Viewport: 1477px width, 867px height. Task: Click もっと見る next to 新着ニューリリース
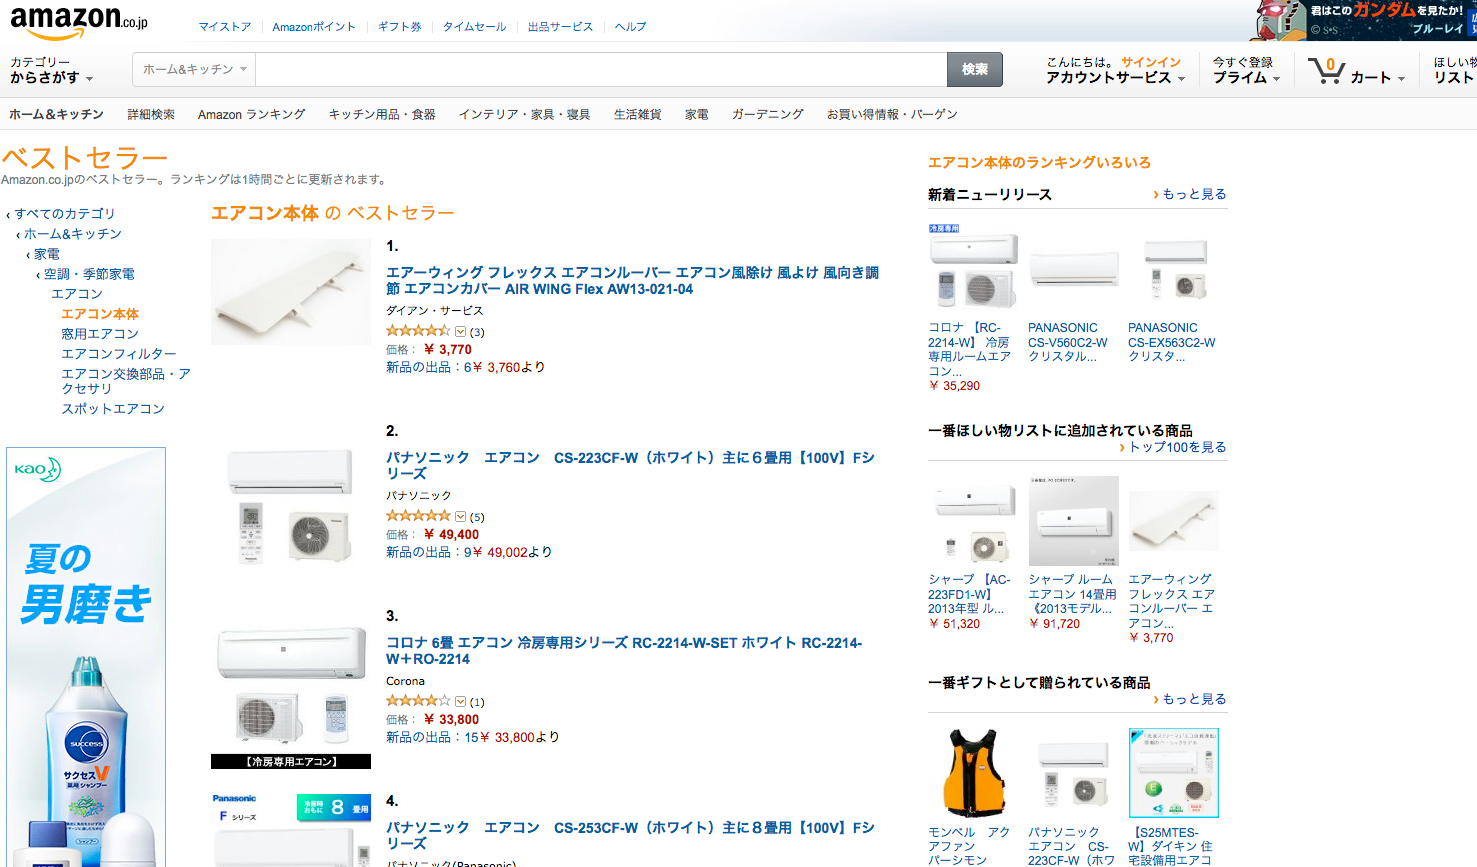tap(1194, 194)
